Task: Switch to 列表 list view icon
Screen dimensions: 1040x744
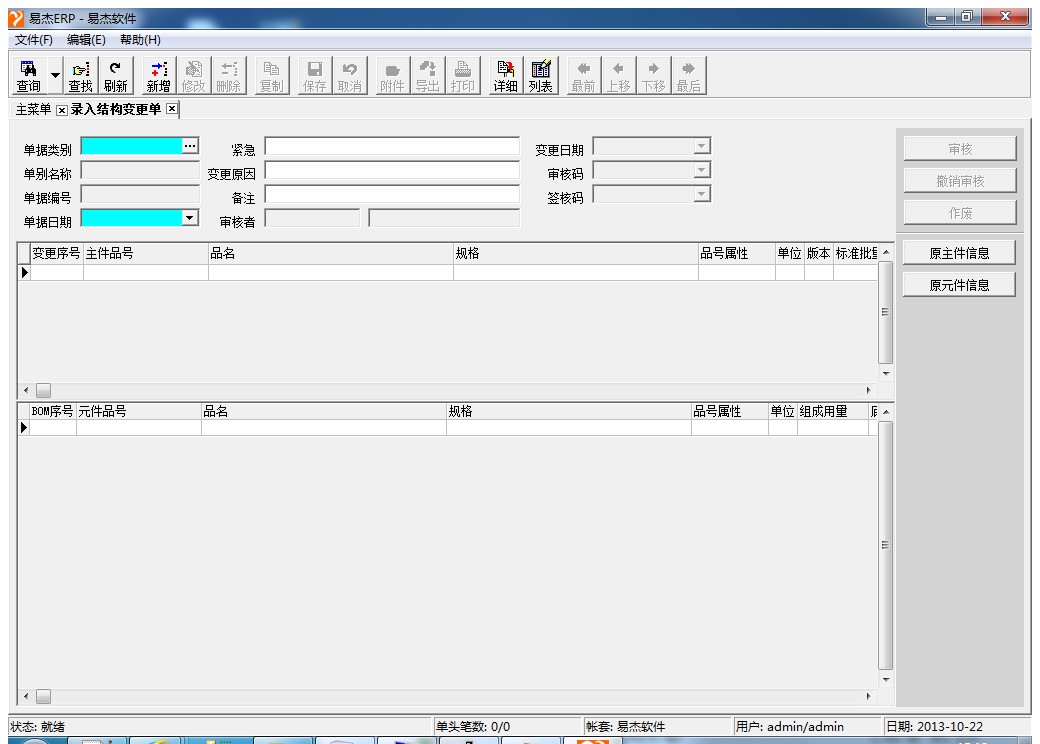Action: tap(541, 76)
